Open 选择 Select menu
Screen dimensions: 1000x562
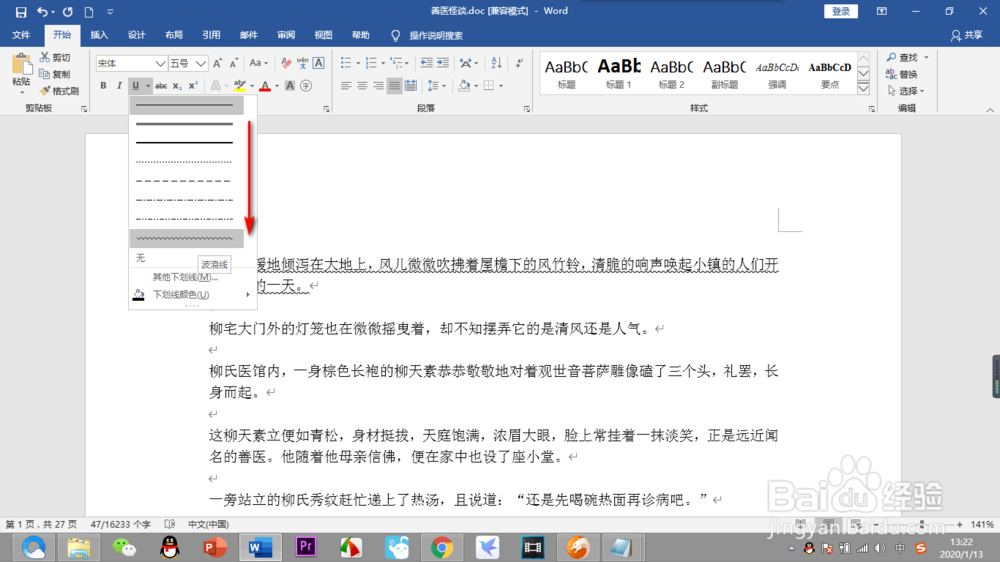906,91
